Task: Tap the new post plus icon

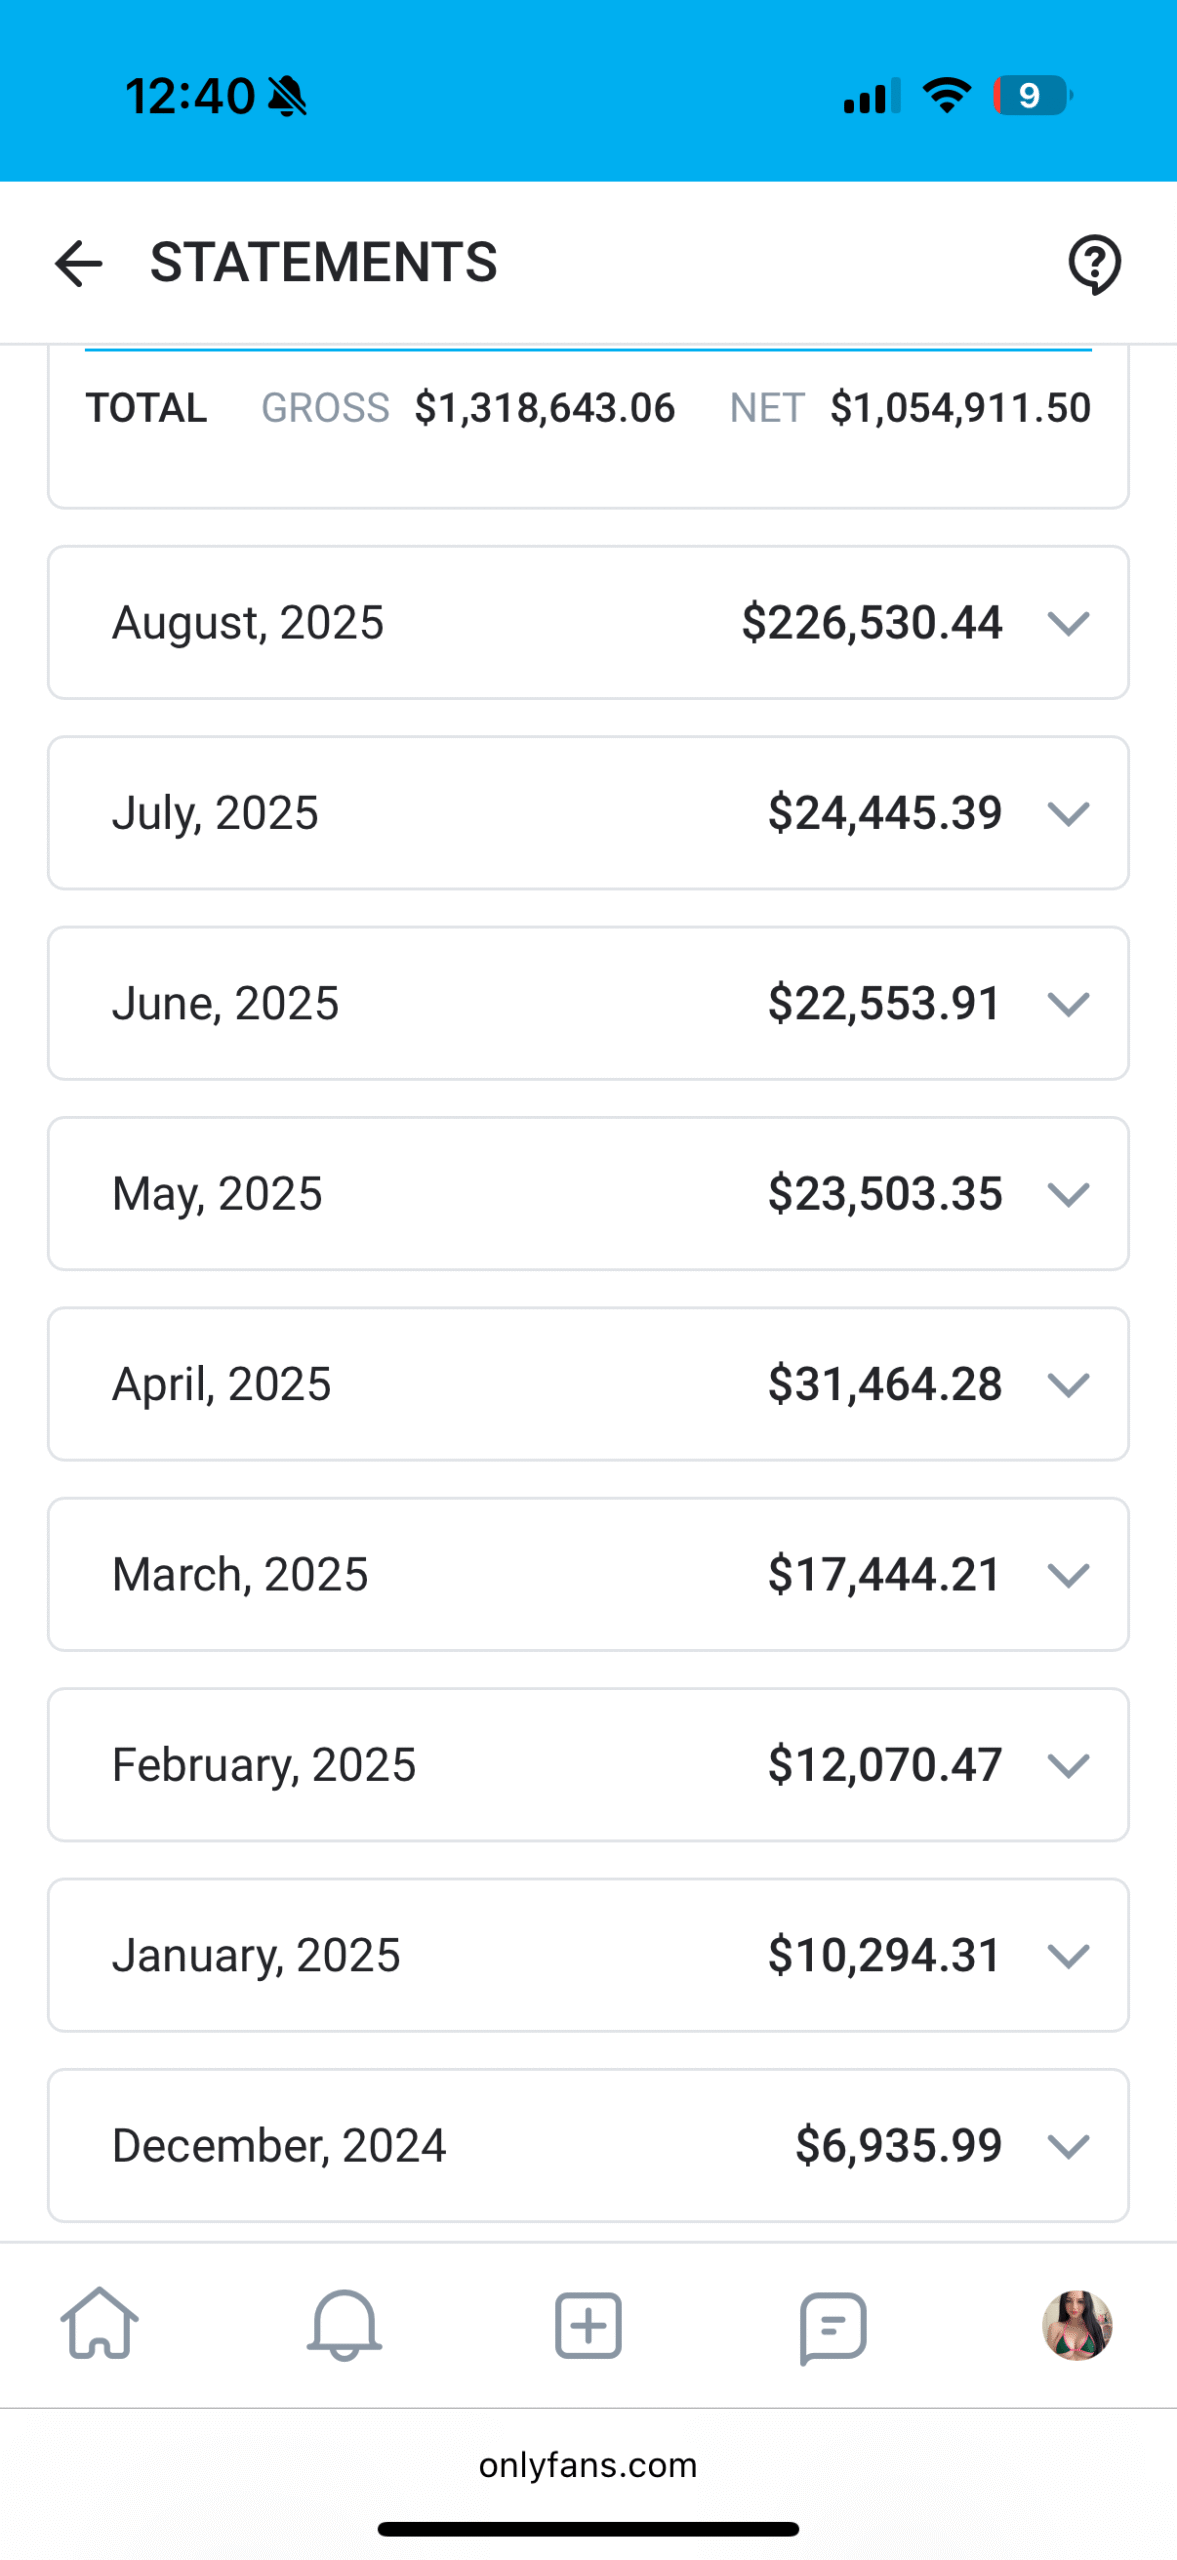Action: tap(588, 2324)
